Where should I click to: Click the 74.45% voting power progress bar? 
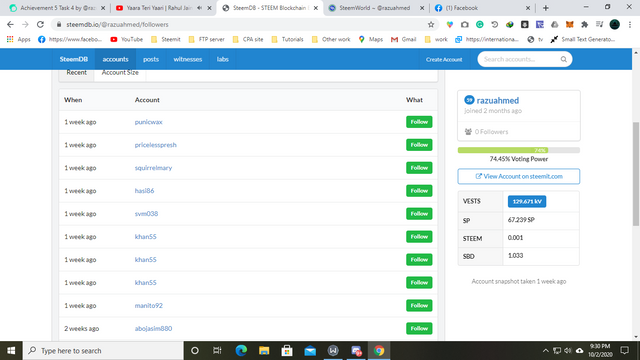point(519,150)
